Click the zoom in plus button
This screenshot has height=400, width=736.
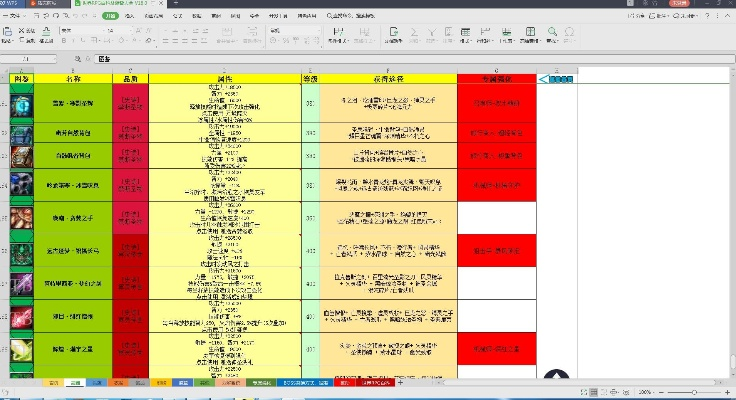728,392
